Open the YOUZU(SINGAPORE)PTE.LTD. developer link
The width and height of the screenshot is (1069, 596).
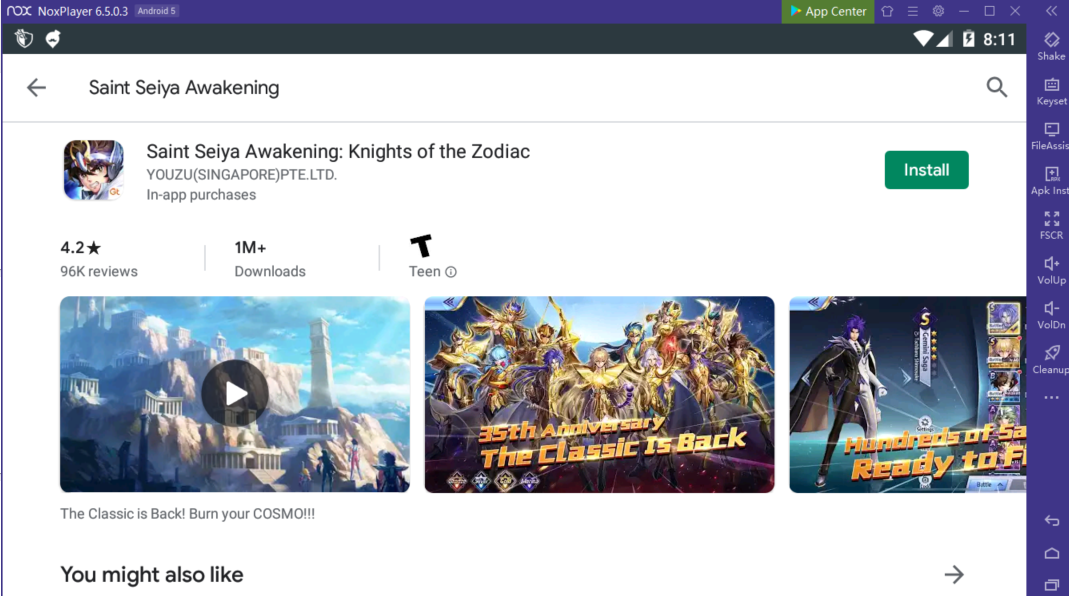241,175
